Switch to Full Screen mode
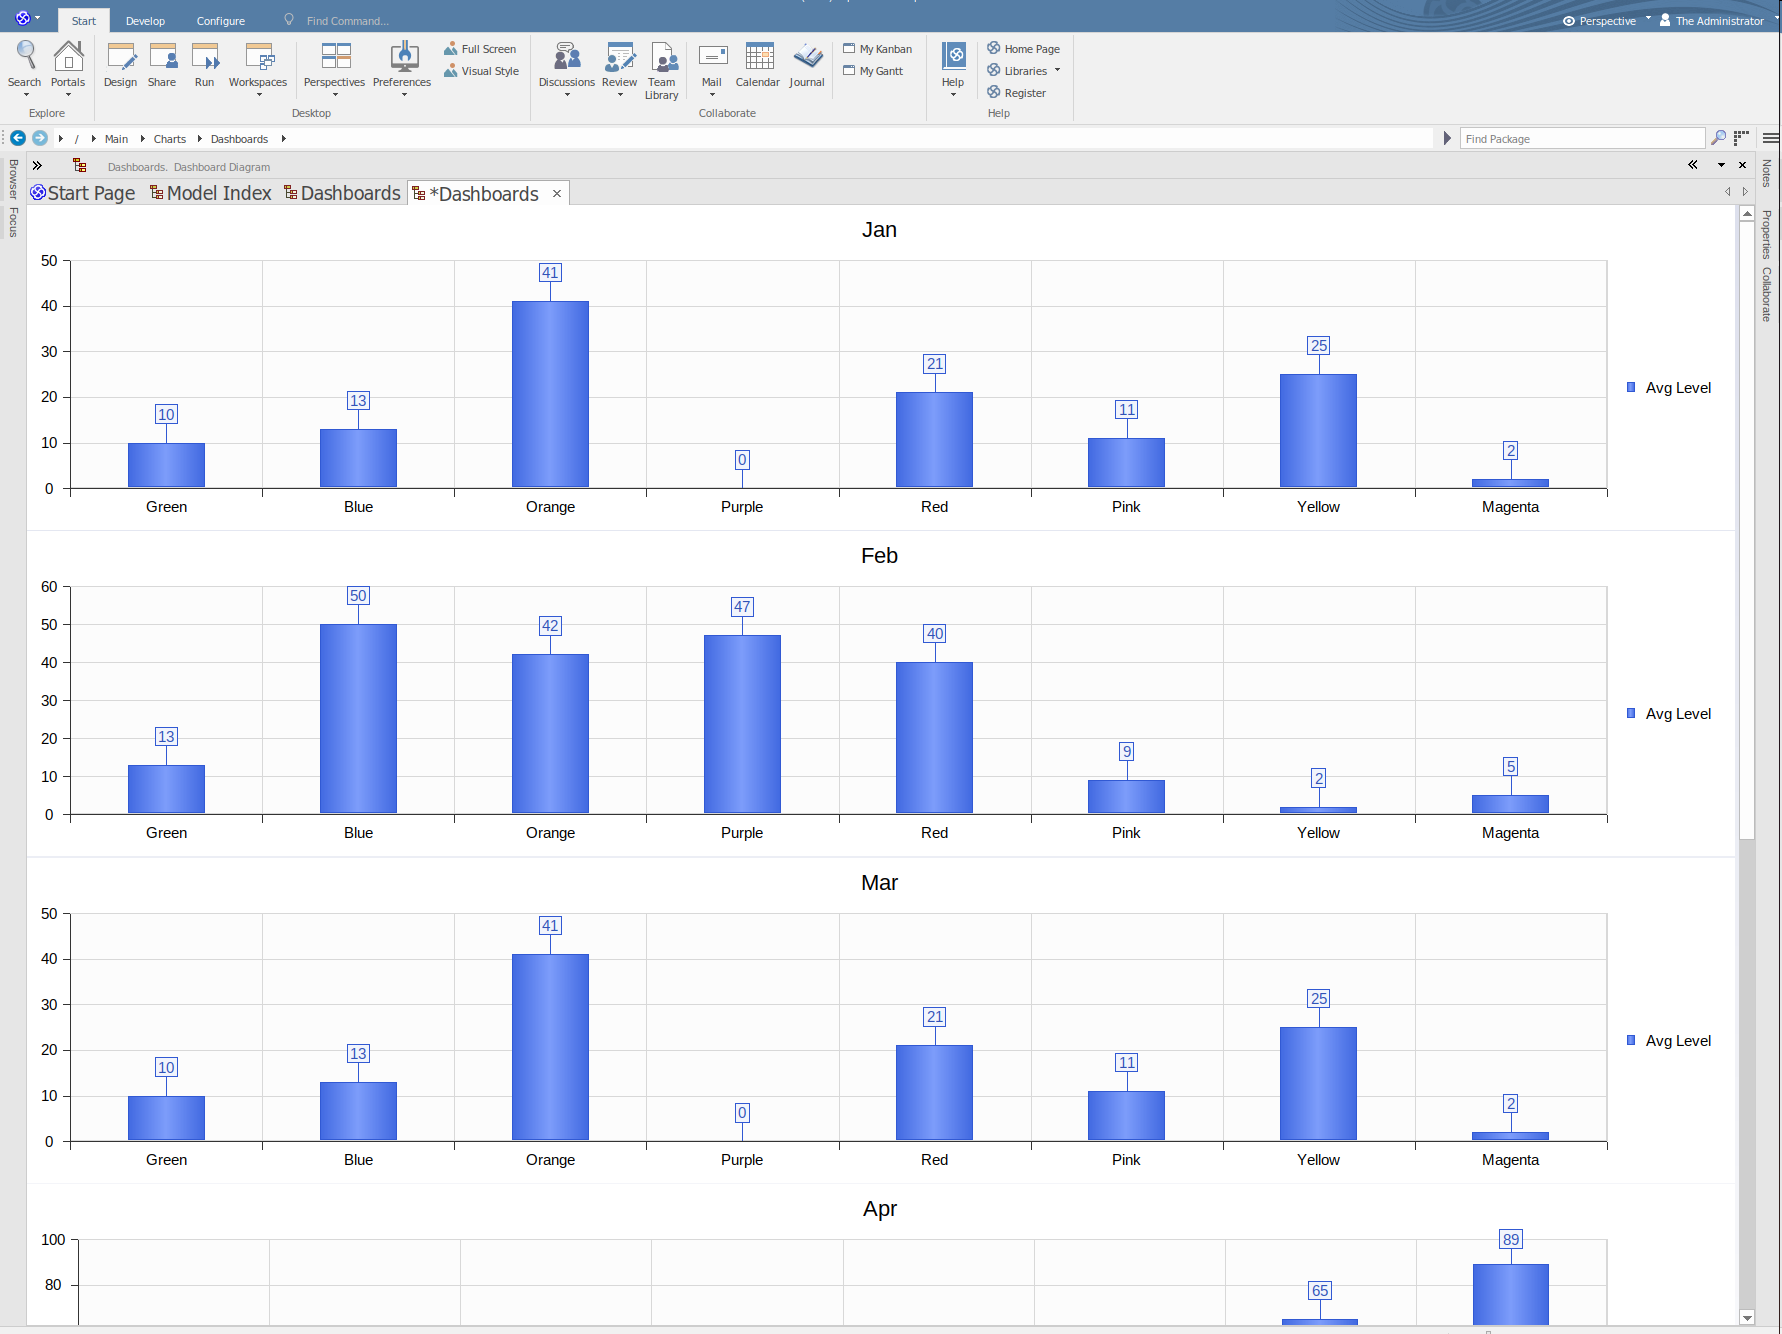This screenshot has width=1782, height=1334. 480,49
